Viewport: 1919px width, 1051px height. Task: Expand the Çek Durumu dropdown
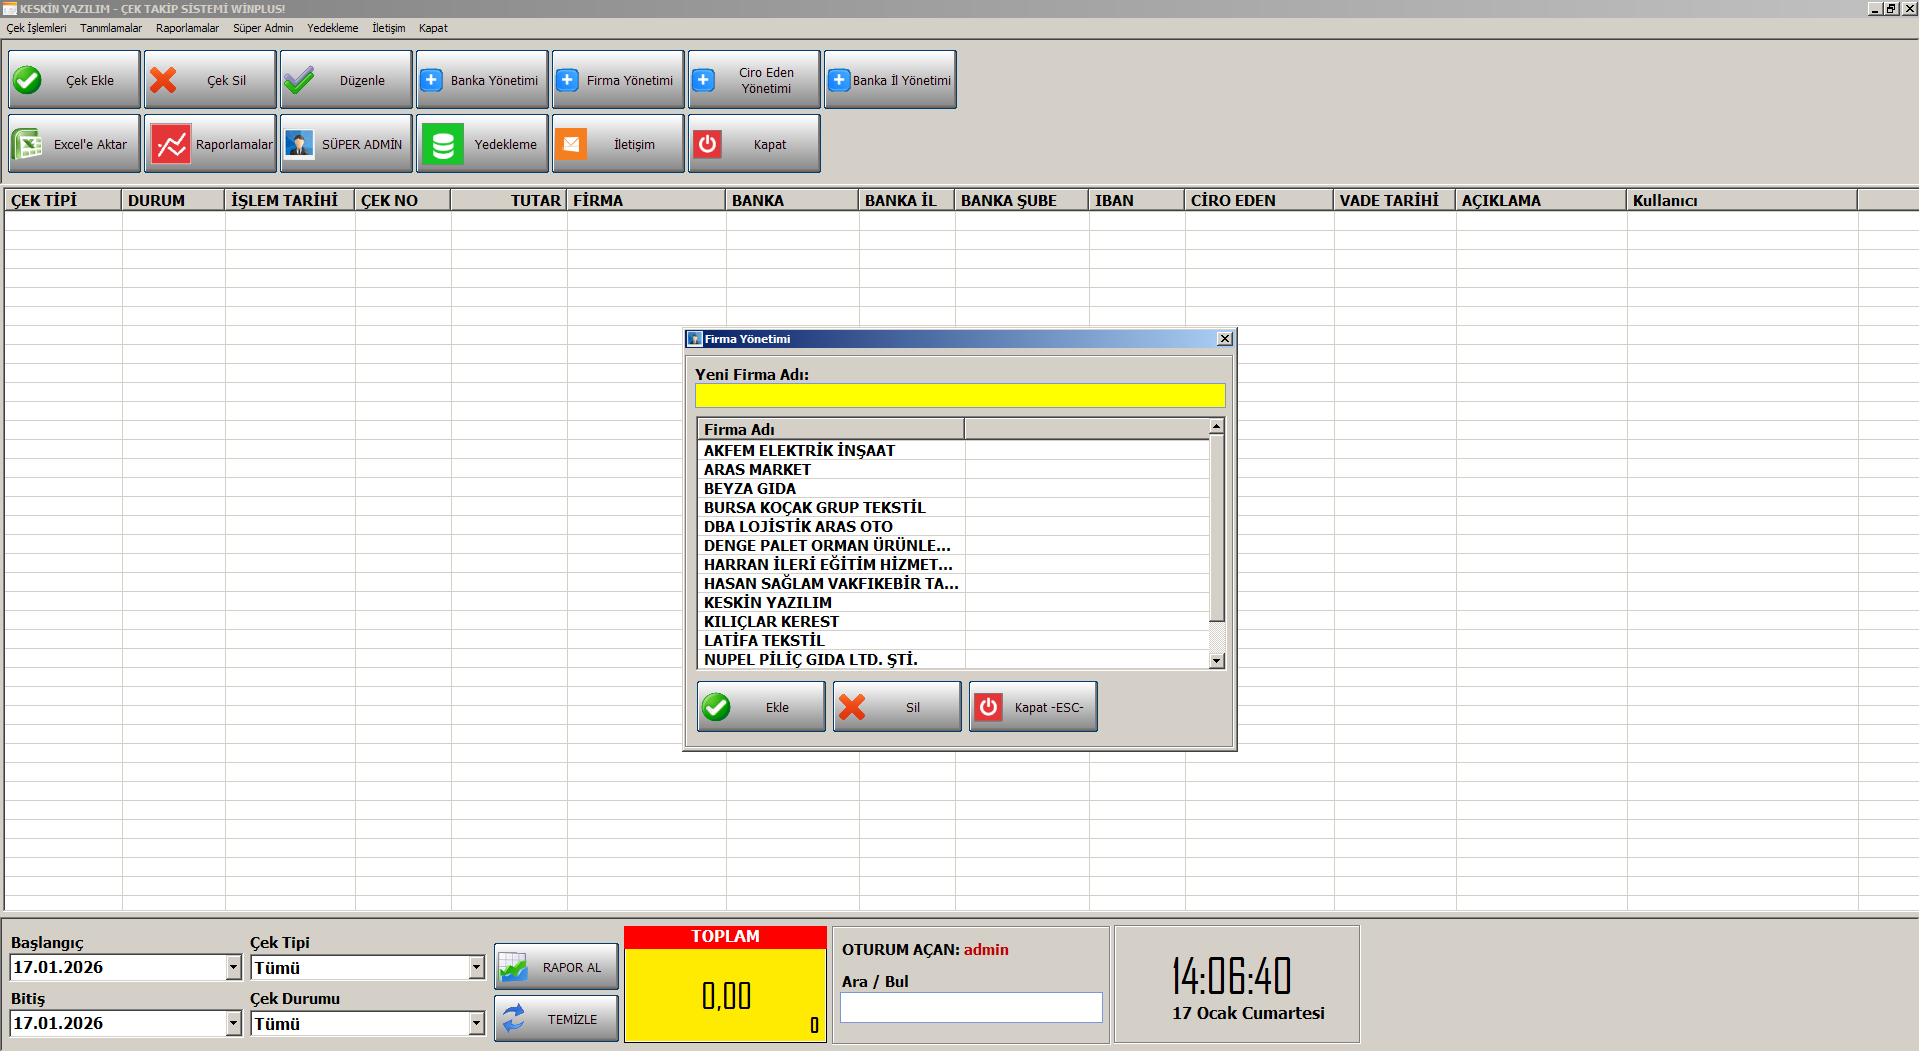point(476,1023)
